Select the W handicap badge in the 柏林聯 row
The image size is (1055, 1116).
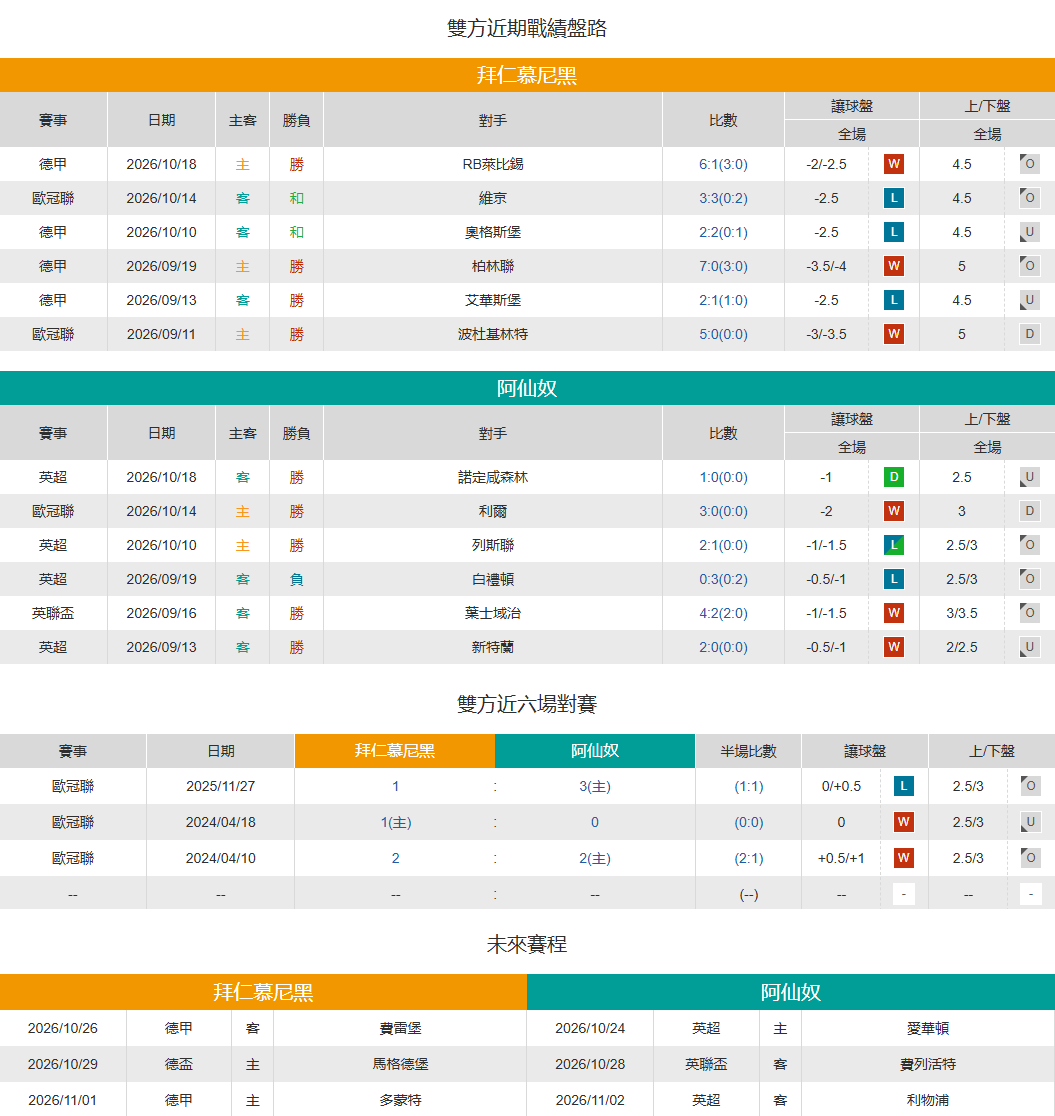(894, 266)
